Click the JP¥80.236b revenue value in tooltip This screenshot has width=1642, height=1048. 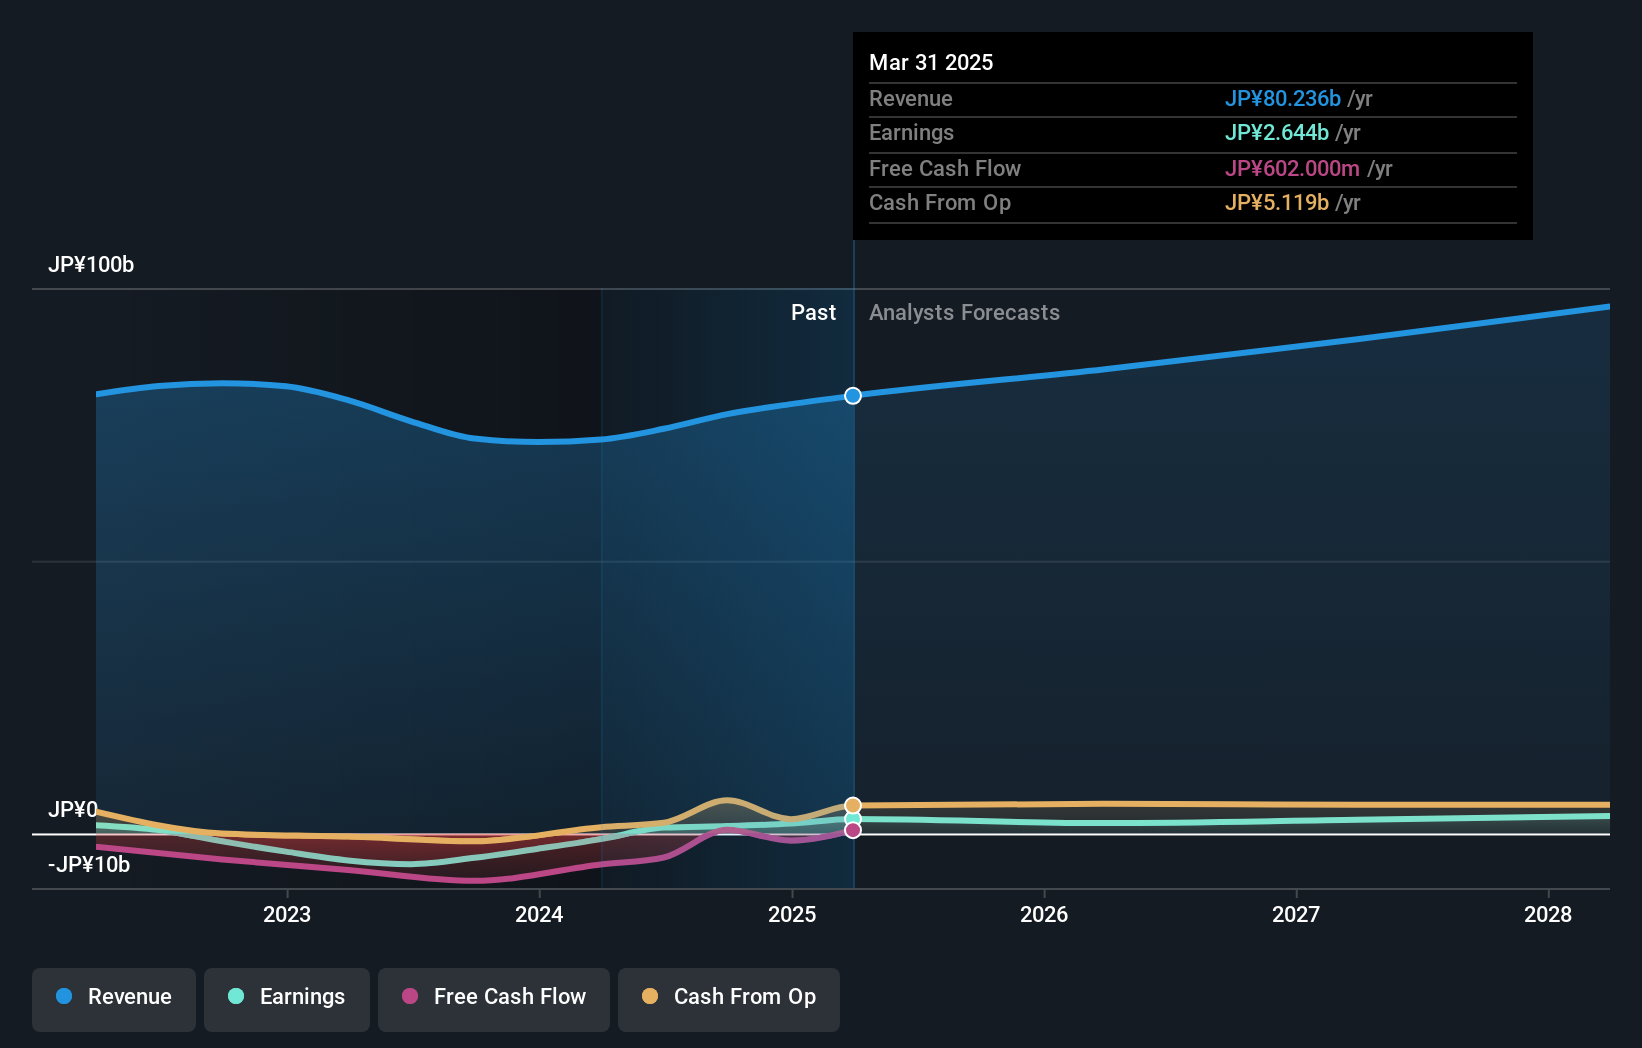click(x=1283, y=99)
